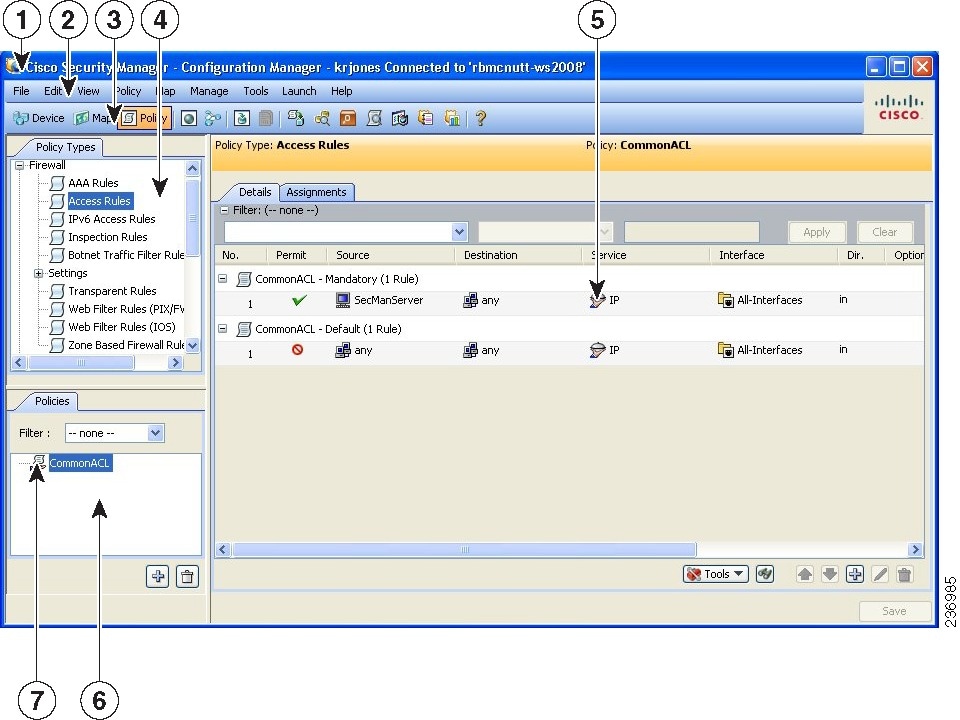Move selected rule up using up-arrow icon
Image resolution: width=960 pixels, height=720 pixels.
pos(807,574)
